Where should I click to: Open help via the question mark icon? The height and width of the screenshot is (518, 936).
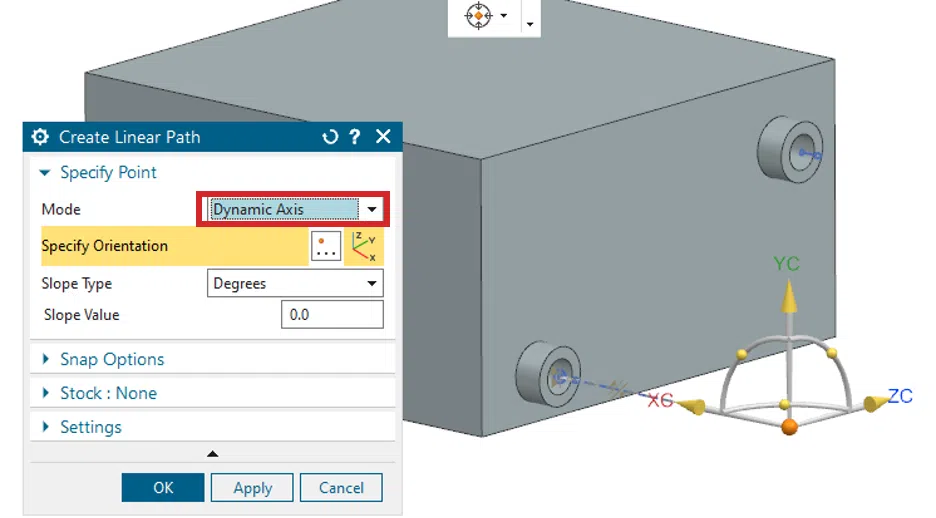click(355, 137)
